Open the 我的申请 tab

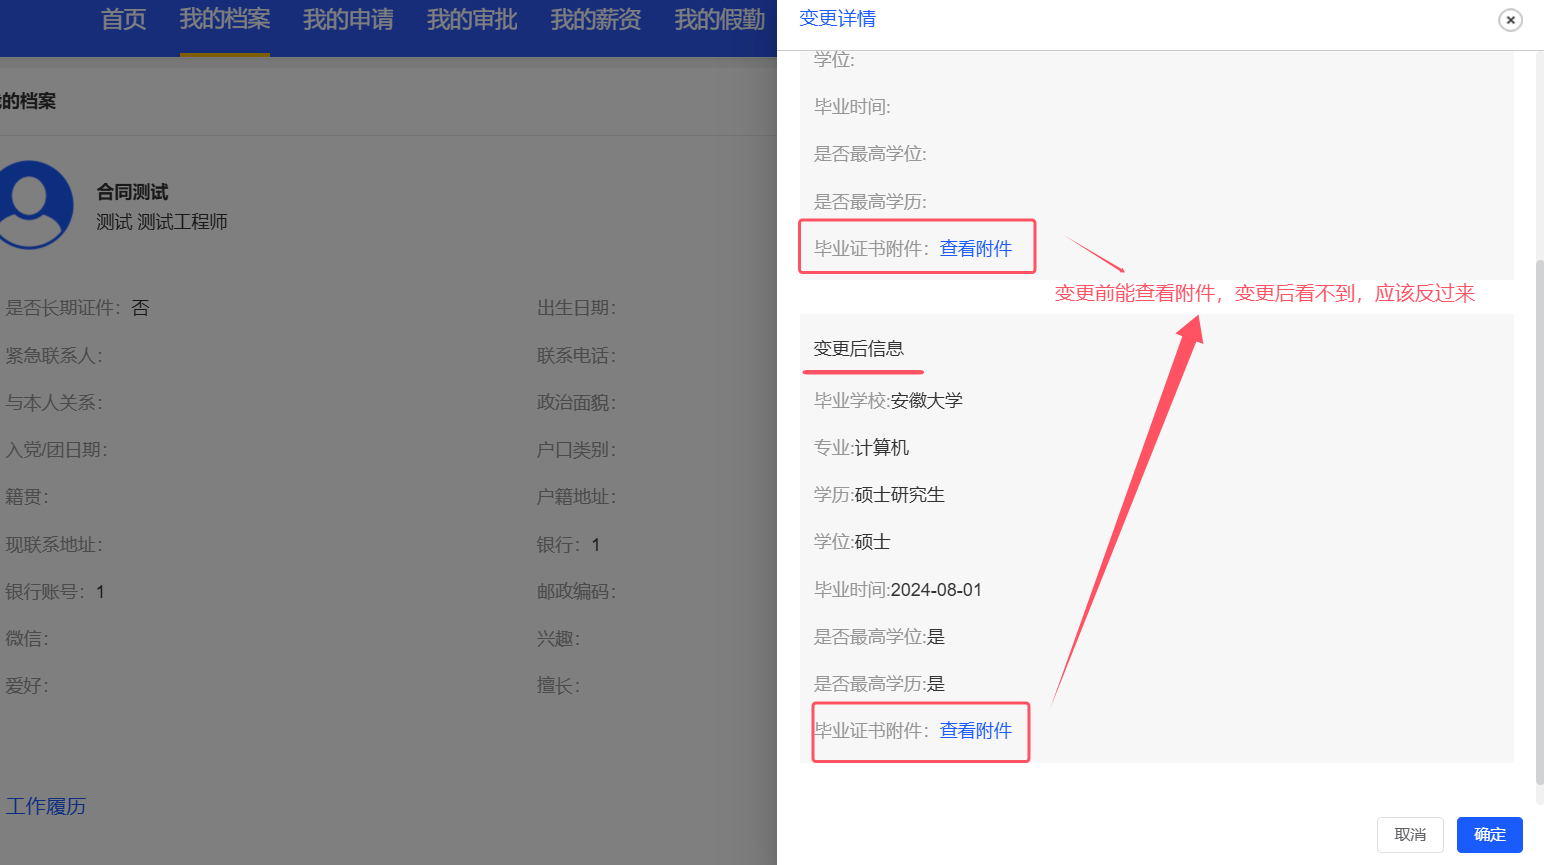(348, 20)
